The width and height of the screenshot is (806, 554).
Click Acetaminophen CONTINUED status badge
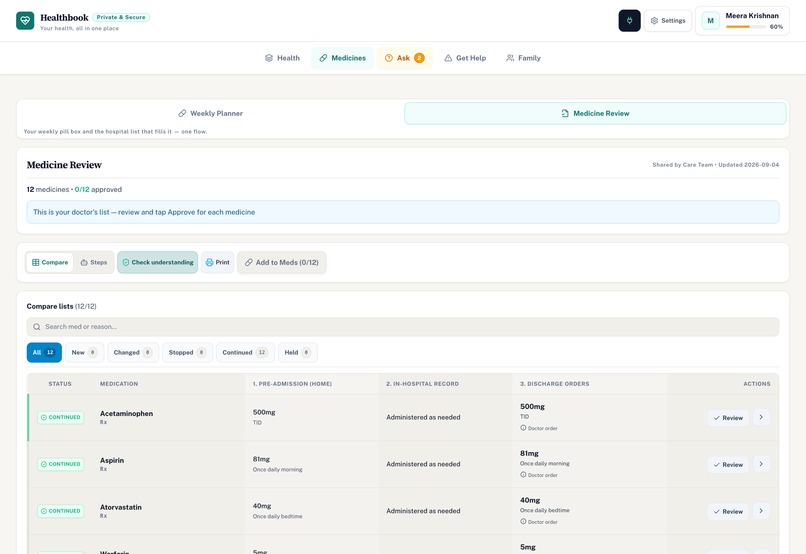61,417
